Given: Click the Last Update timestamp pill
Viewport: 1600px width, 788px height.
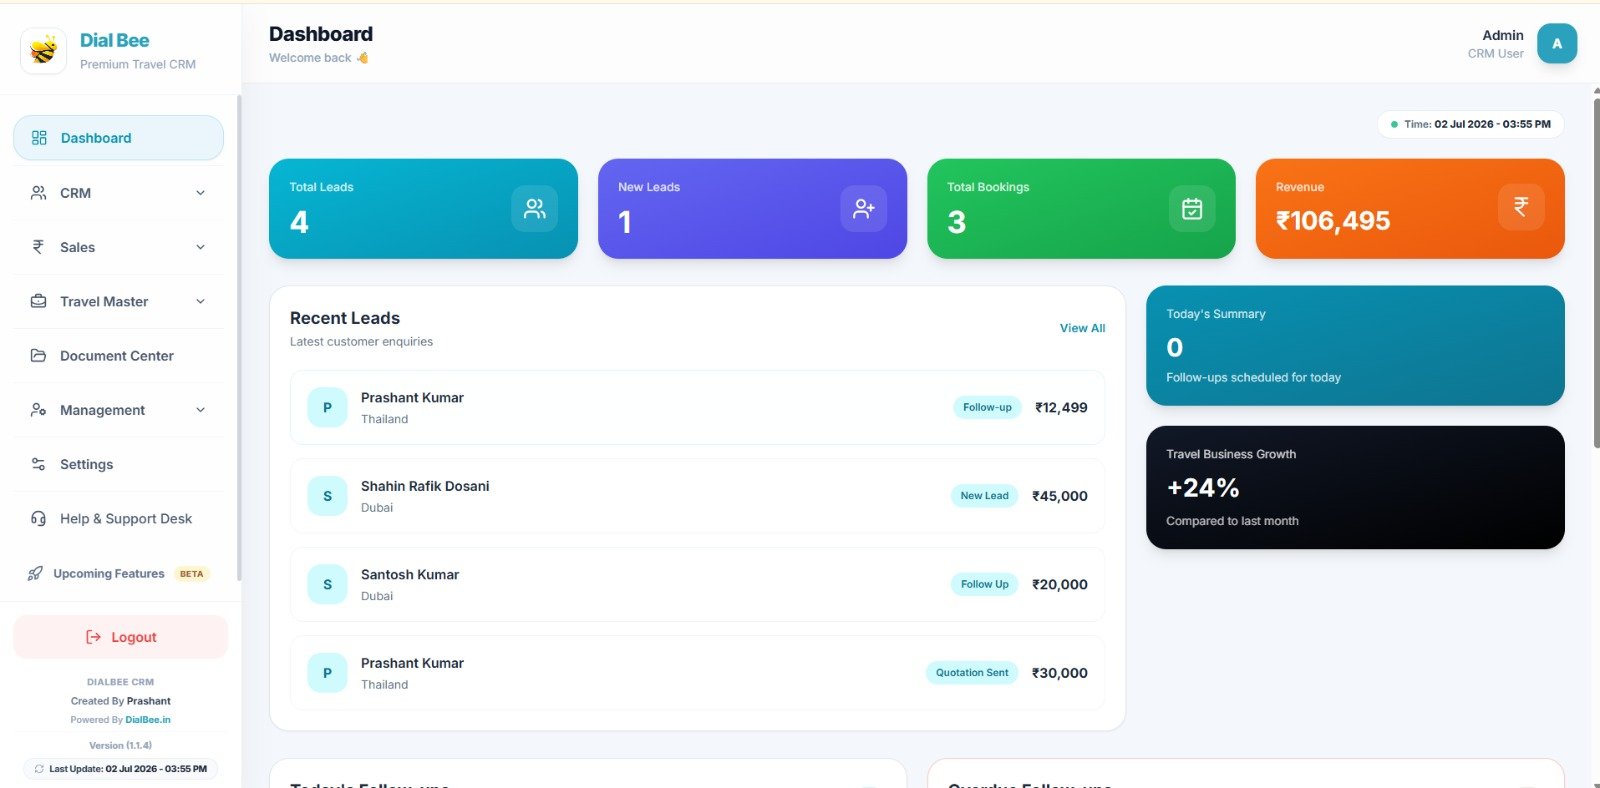Looking at the screenshot, I should [x=120, y=769].
